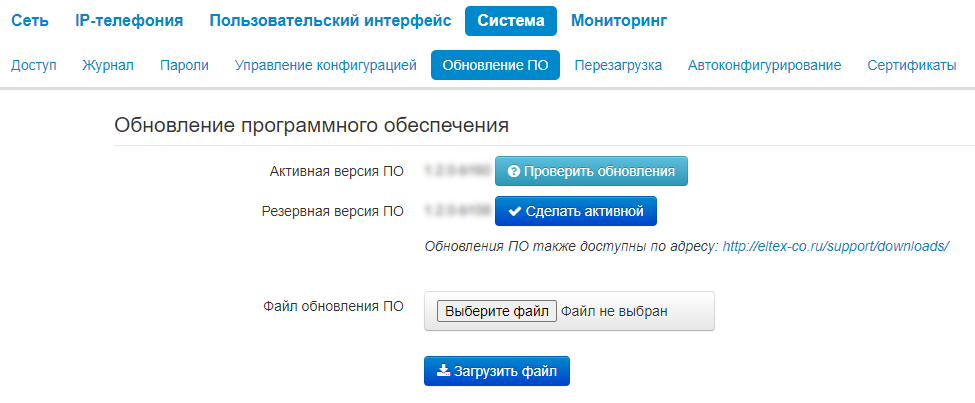Image resolution: width=975 pixels, height=403 pixels.
Task: Follow the eltex-co.ru support downloads link
Action: pyautogui.click(x=836, y=246)
